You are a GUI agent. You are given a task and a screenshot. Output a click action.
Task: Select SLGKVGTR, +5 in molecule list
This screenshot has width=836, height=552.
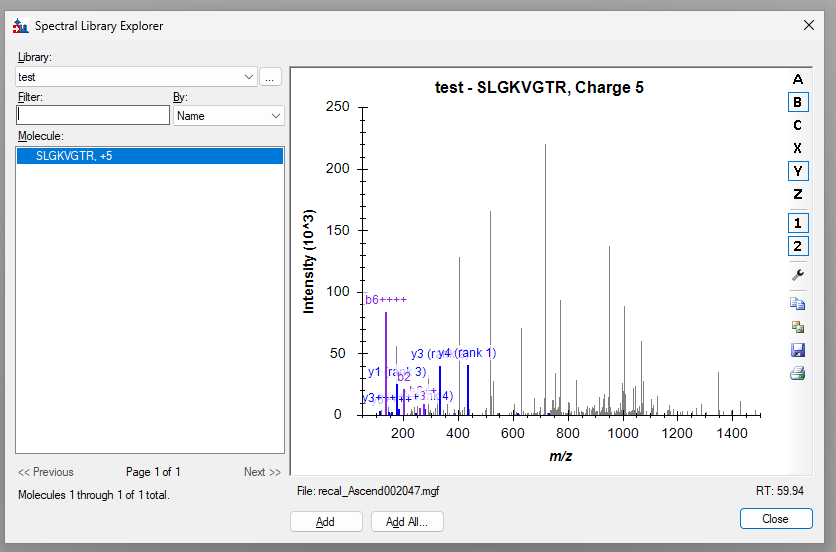pyautogui.click(x=74, y=156)
